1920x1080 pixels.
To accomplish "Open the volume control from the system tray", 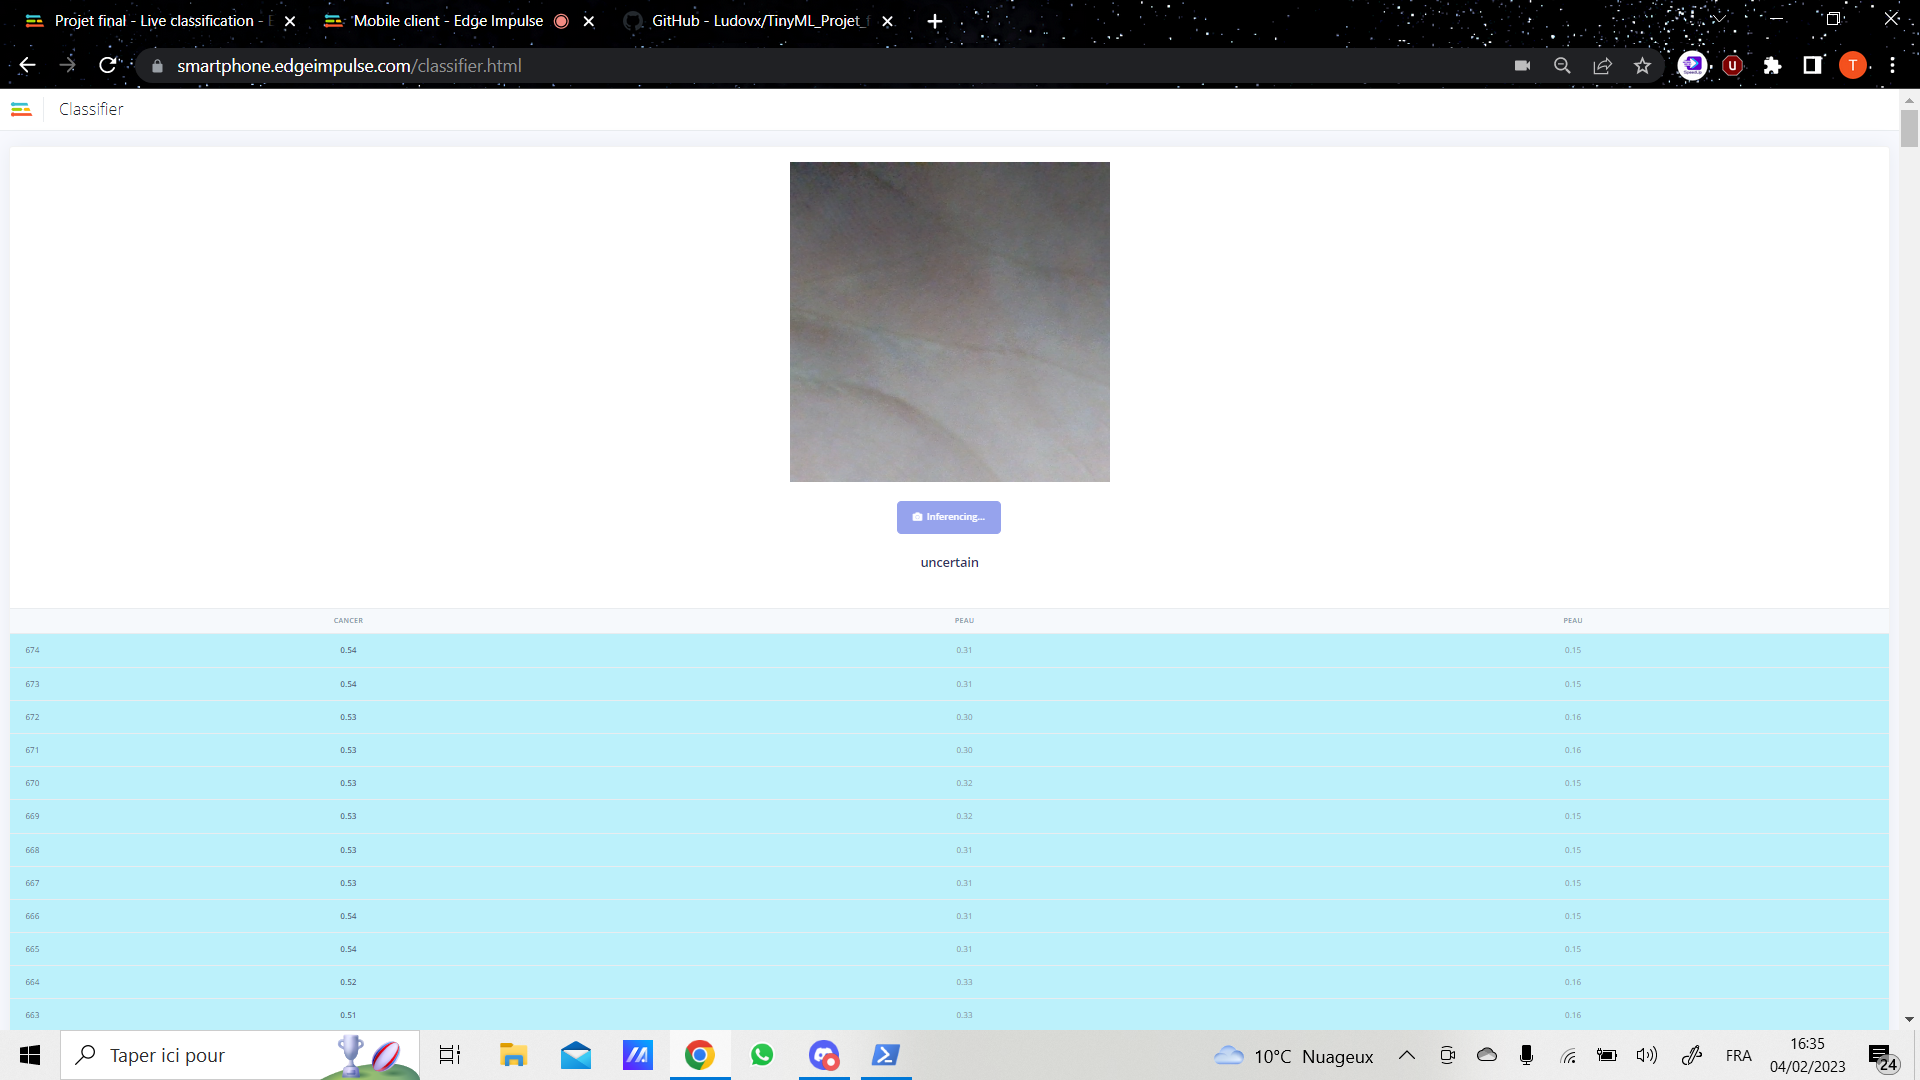I will pos(1647,1055).
